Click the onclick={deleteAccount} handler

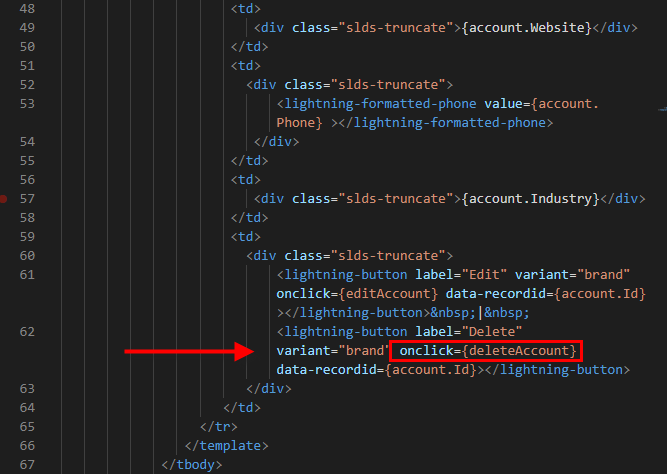tap(488, 351)
